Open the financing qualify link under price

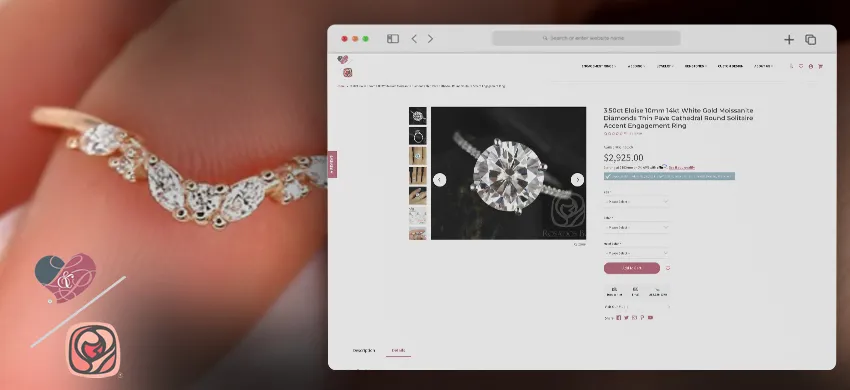[682, 168]
